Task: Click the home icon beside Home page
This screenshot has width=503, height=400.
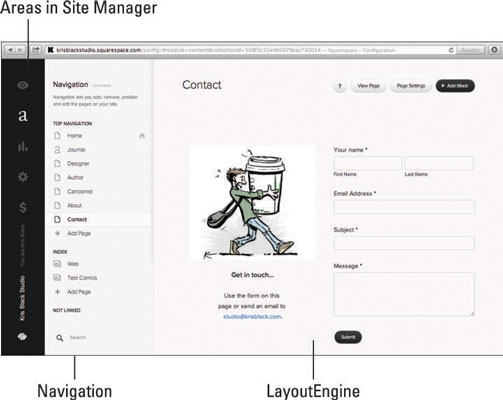Action: tap(142, 136)
